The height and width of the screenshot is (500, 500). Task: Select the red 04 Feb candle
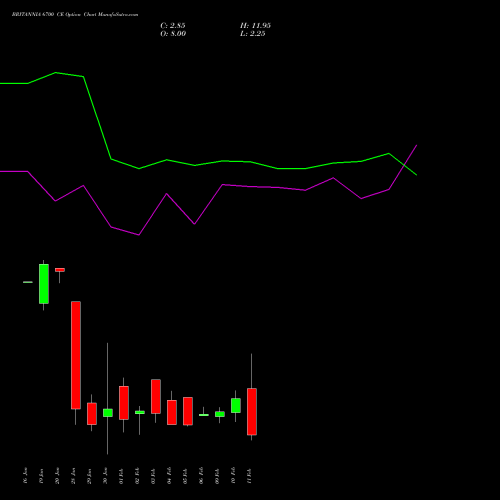[172, 412]
